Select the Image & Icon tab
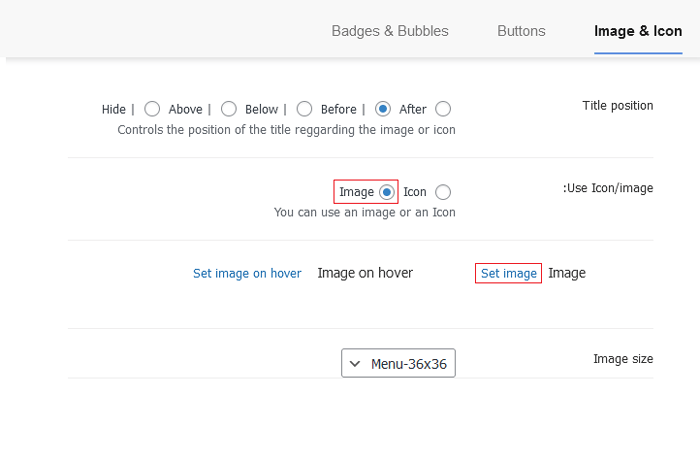Image resolution: width=700 pixels, height=461 pixels. [x=638, y=31]
